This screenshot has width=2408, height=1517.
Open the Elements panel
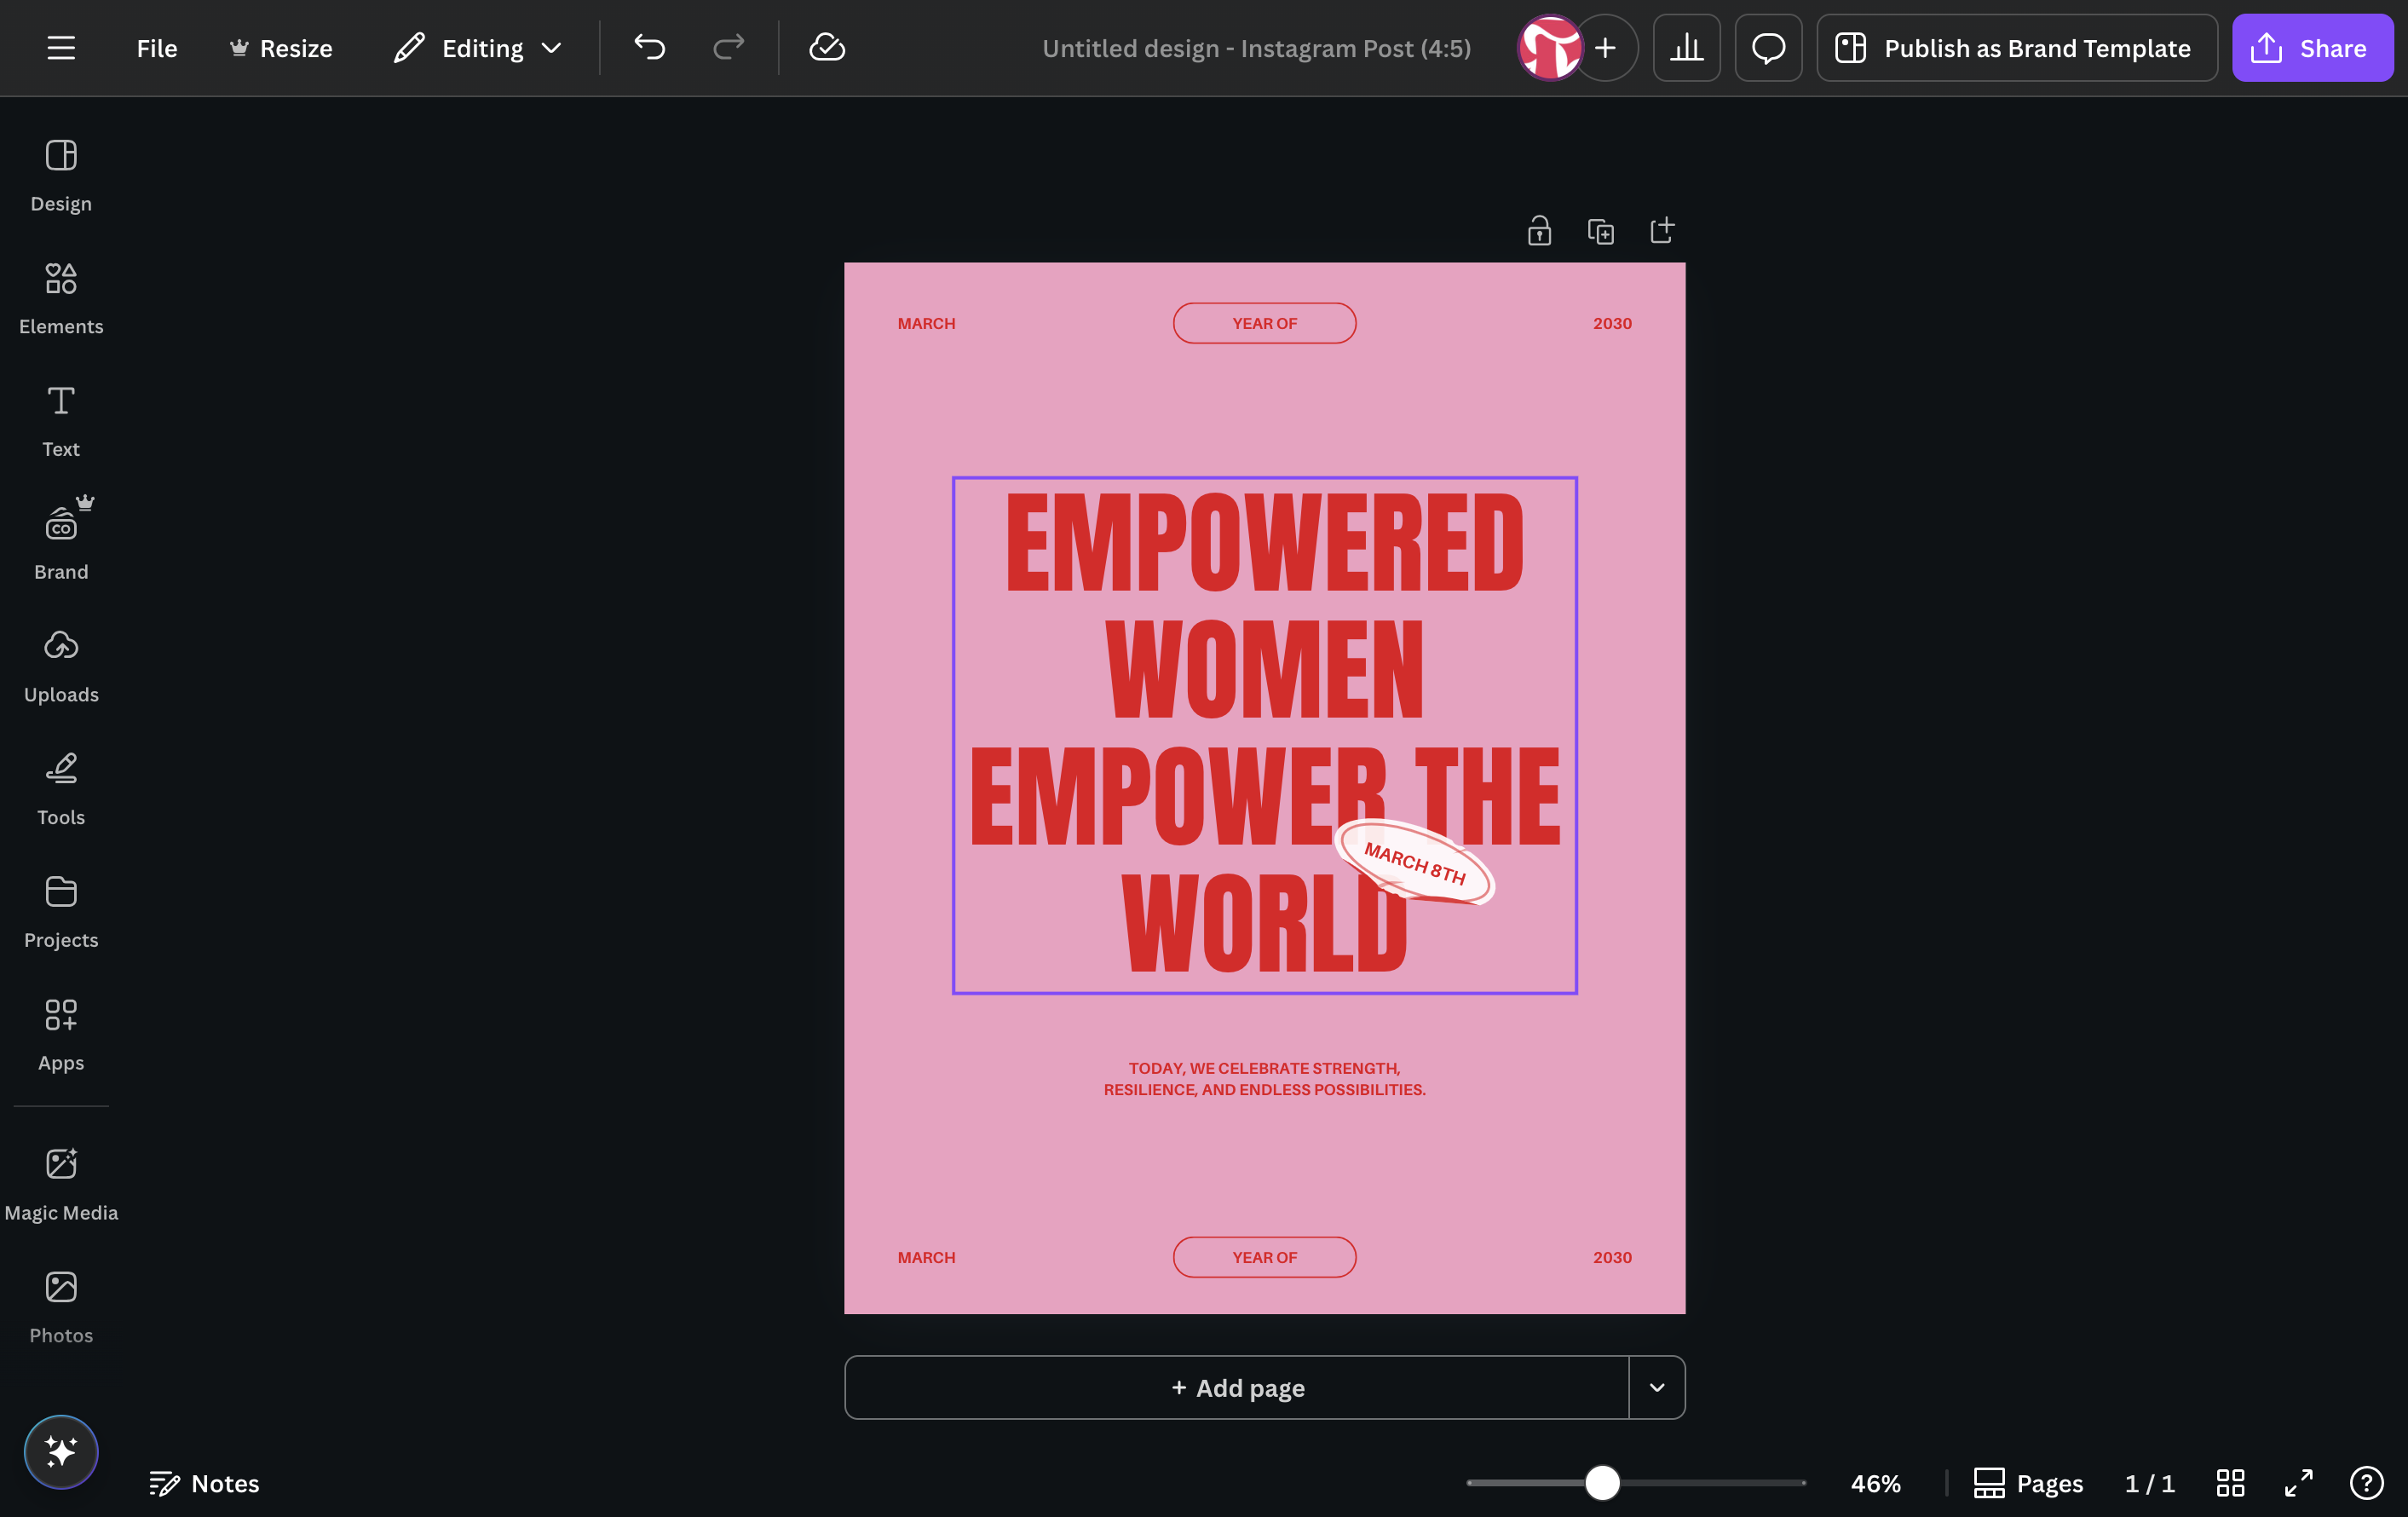61,298
